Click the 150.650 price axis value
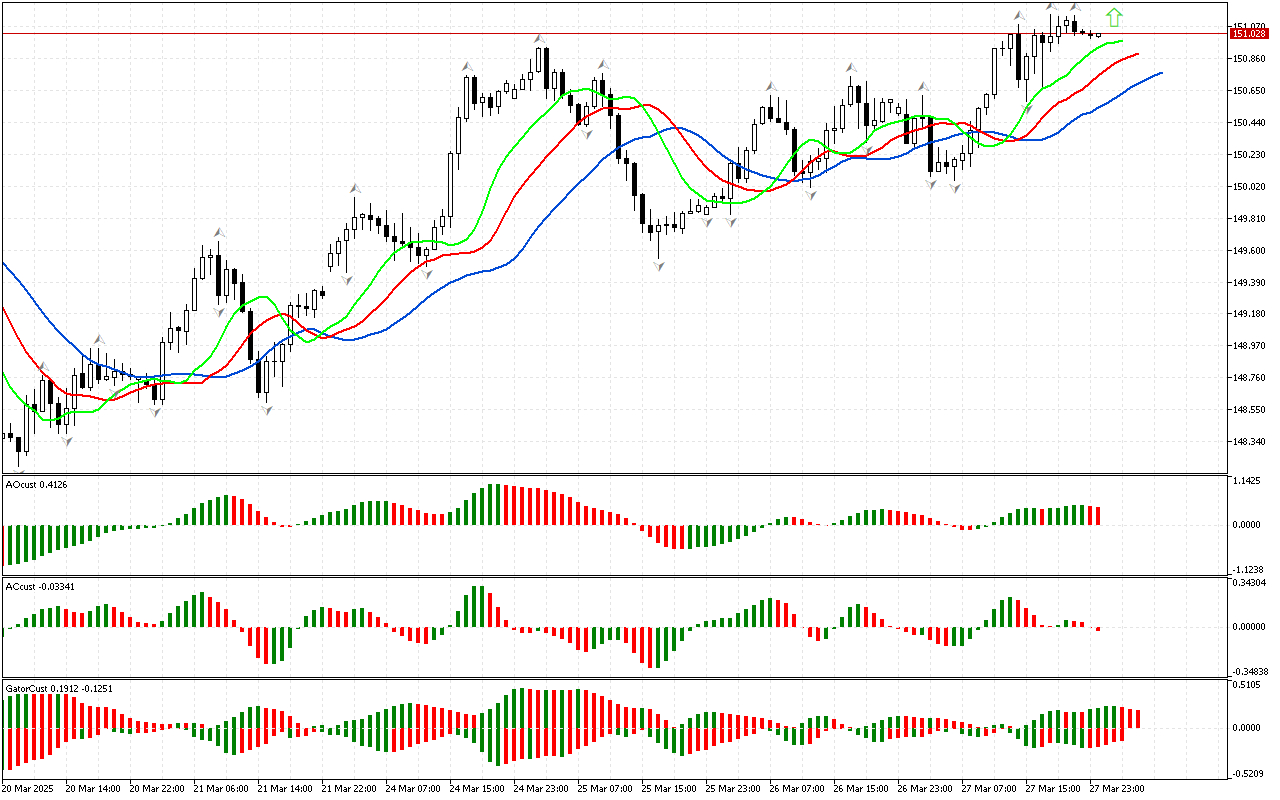This screenshot has height=800, width=1280. click(1250, 91)
